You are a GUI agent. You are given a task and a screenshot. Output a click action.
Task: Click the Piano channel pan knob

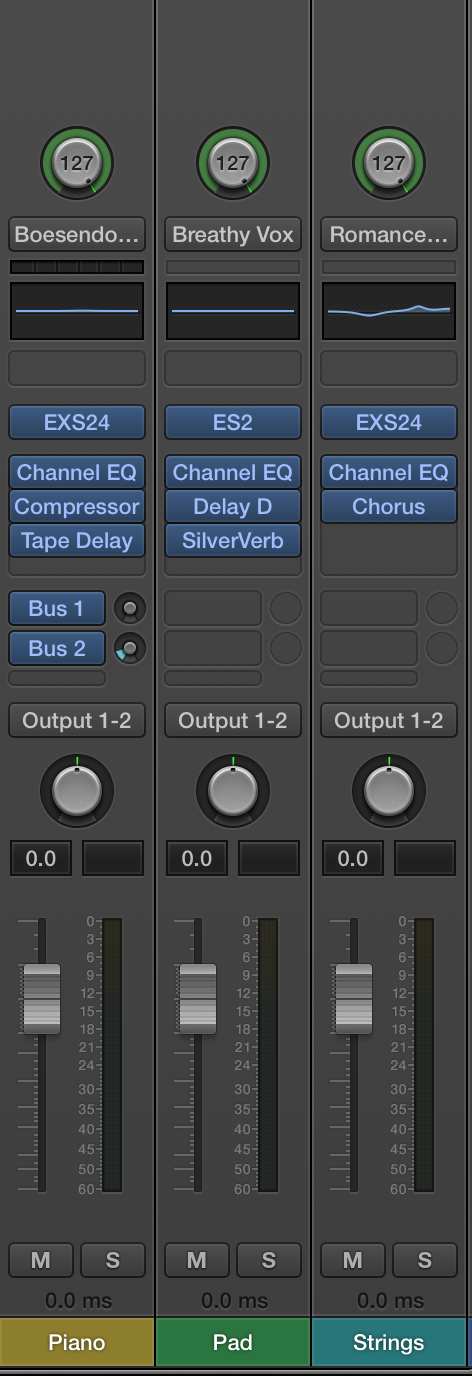[x=77, y=791]
